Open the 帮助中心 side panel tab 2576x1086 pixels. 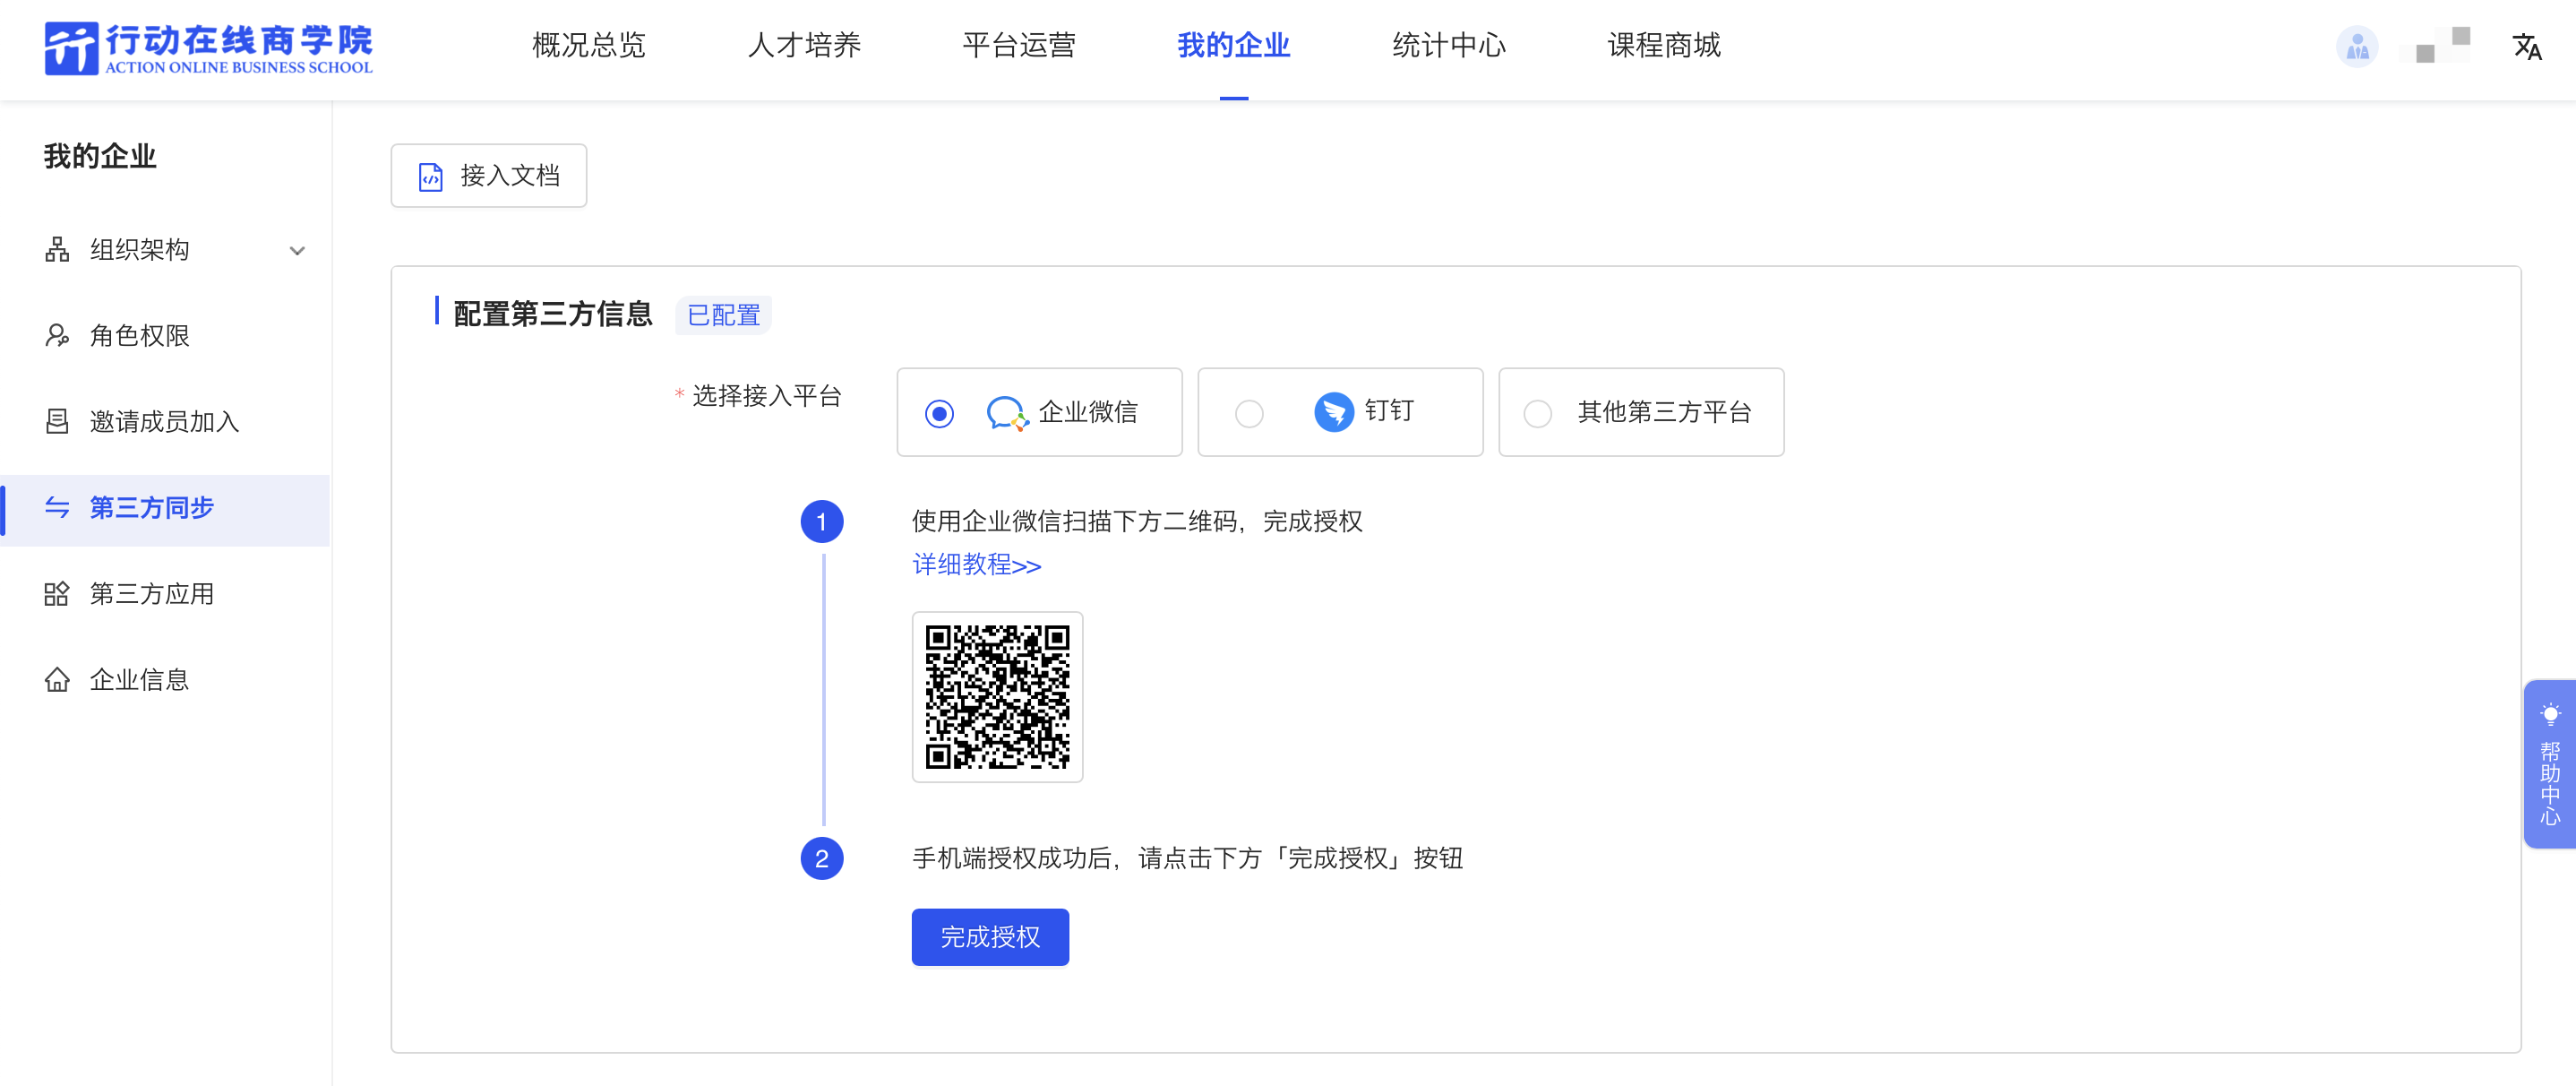tap(2549, 764)
